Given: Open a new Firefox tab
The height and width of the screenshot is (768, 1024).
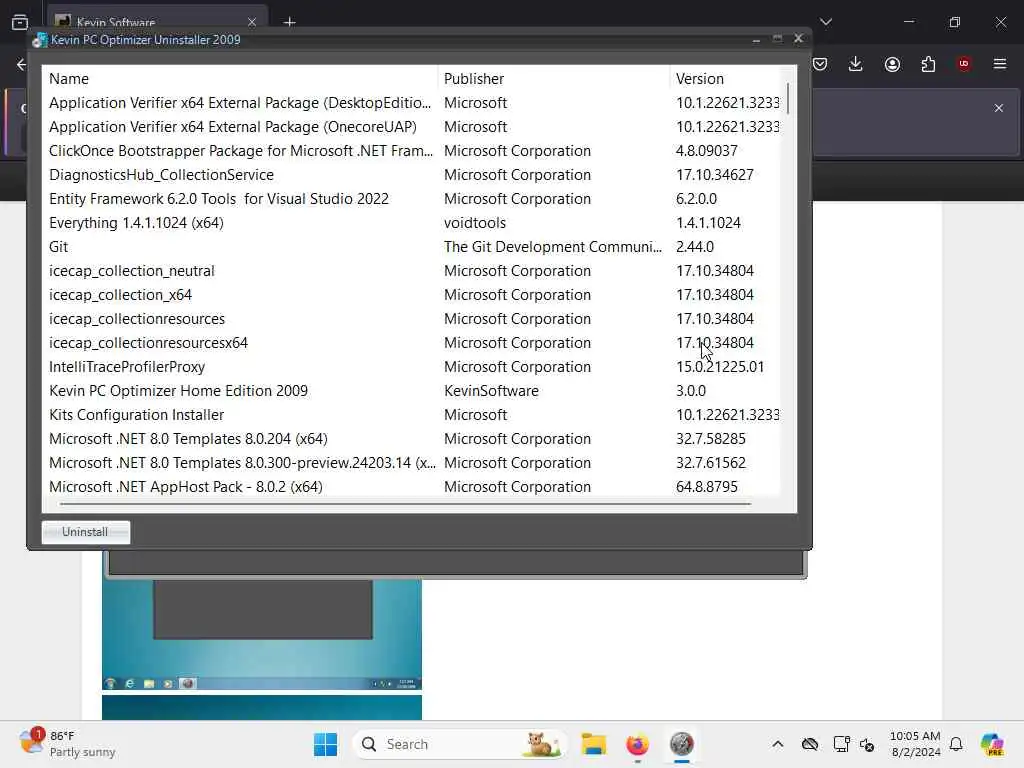Looking at the screenshot, I should (x=289, y=22).
